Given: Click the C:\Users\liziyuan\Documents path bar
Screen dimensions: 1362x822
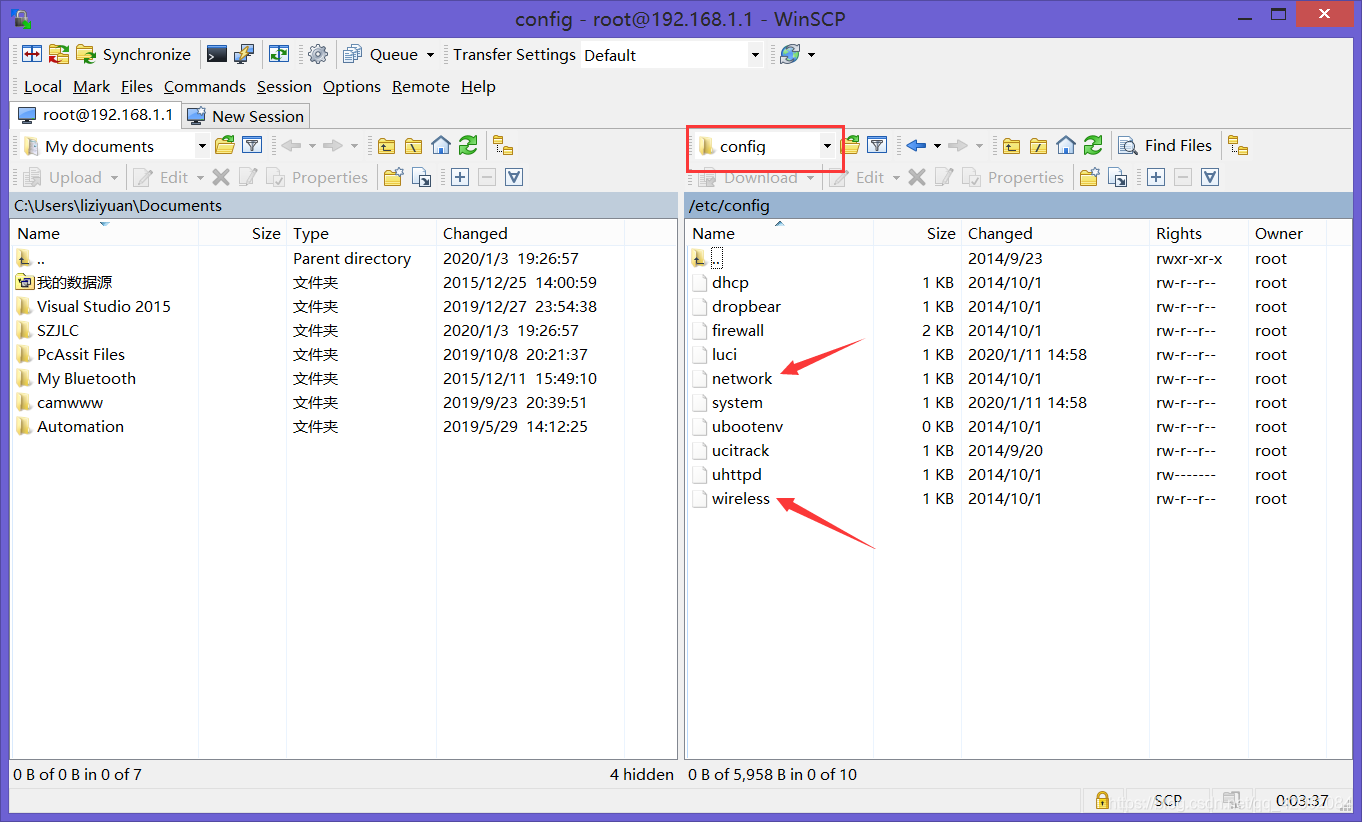Looking at the screenshot, I should pyautogui.click(x=344, y=205).
